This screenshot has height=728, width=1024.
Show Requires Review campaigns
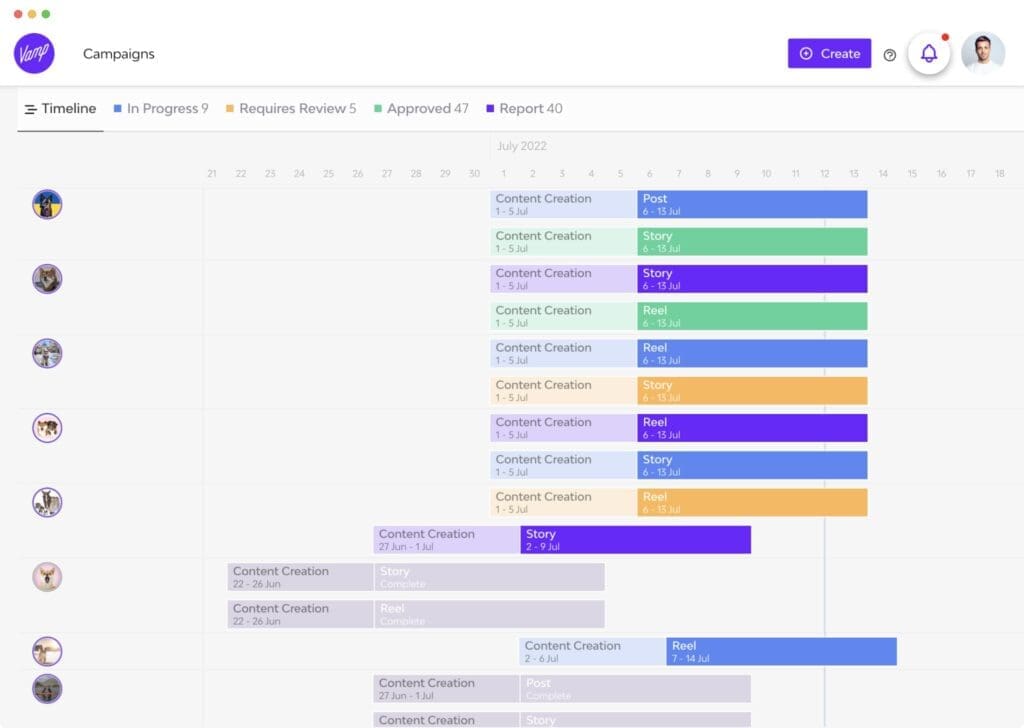pyautogui.click(x=290, y=109)
